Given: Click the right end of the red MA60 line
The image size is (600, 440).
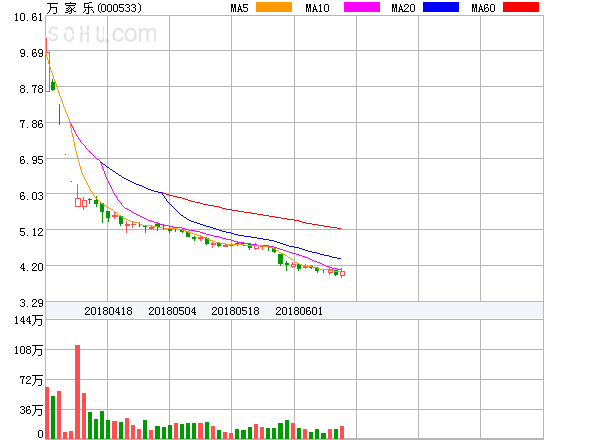Looking at the screenshot, I should pyautogui.click(x=340, y=229).
